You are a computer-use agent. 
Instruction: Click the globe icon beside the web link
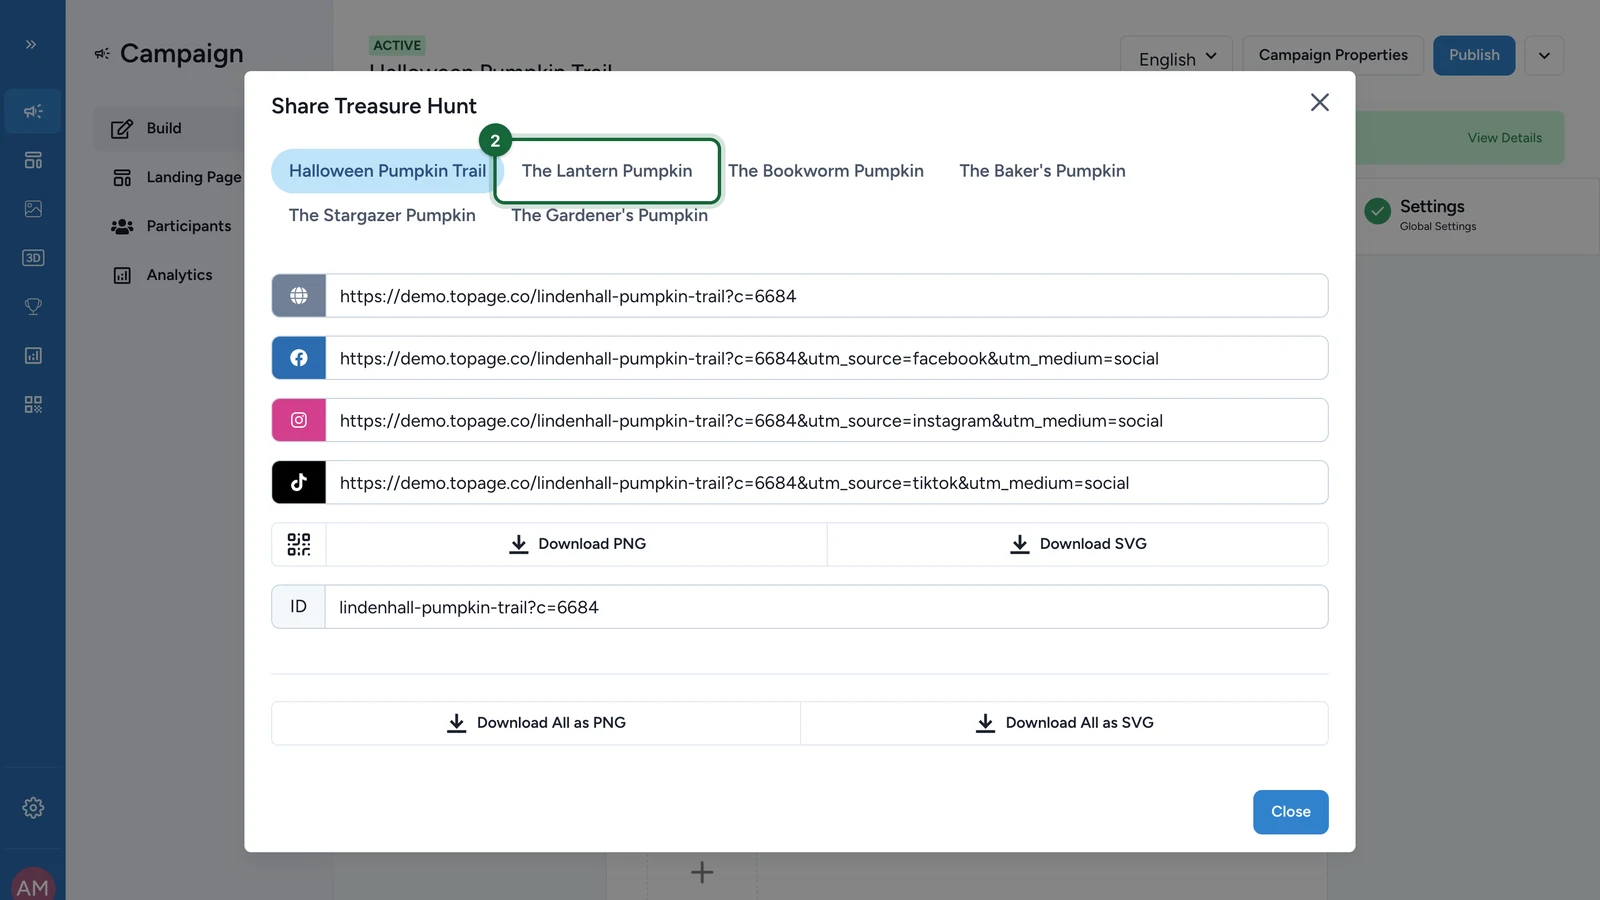[x=299, y=296]
